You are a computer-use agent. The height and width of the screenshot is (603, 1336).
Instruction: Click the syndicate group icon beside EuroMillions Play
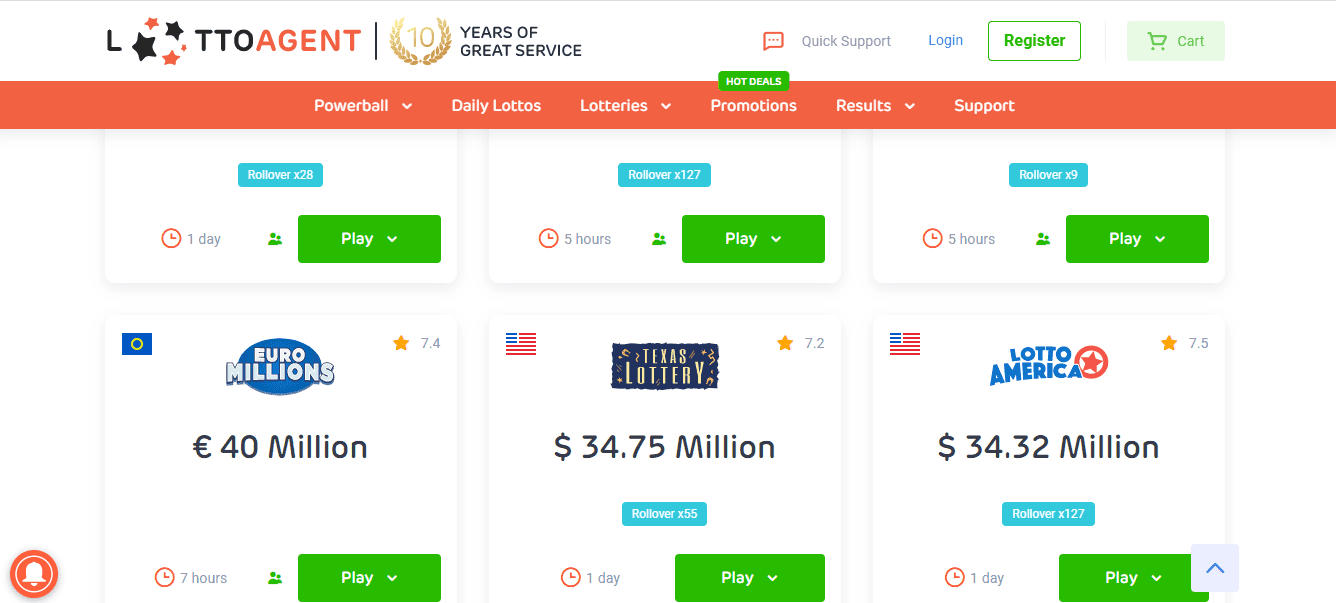275,578
